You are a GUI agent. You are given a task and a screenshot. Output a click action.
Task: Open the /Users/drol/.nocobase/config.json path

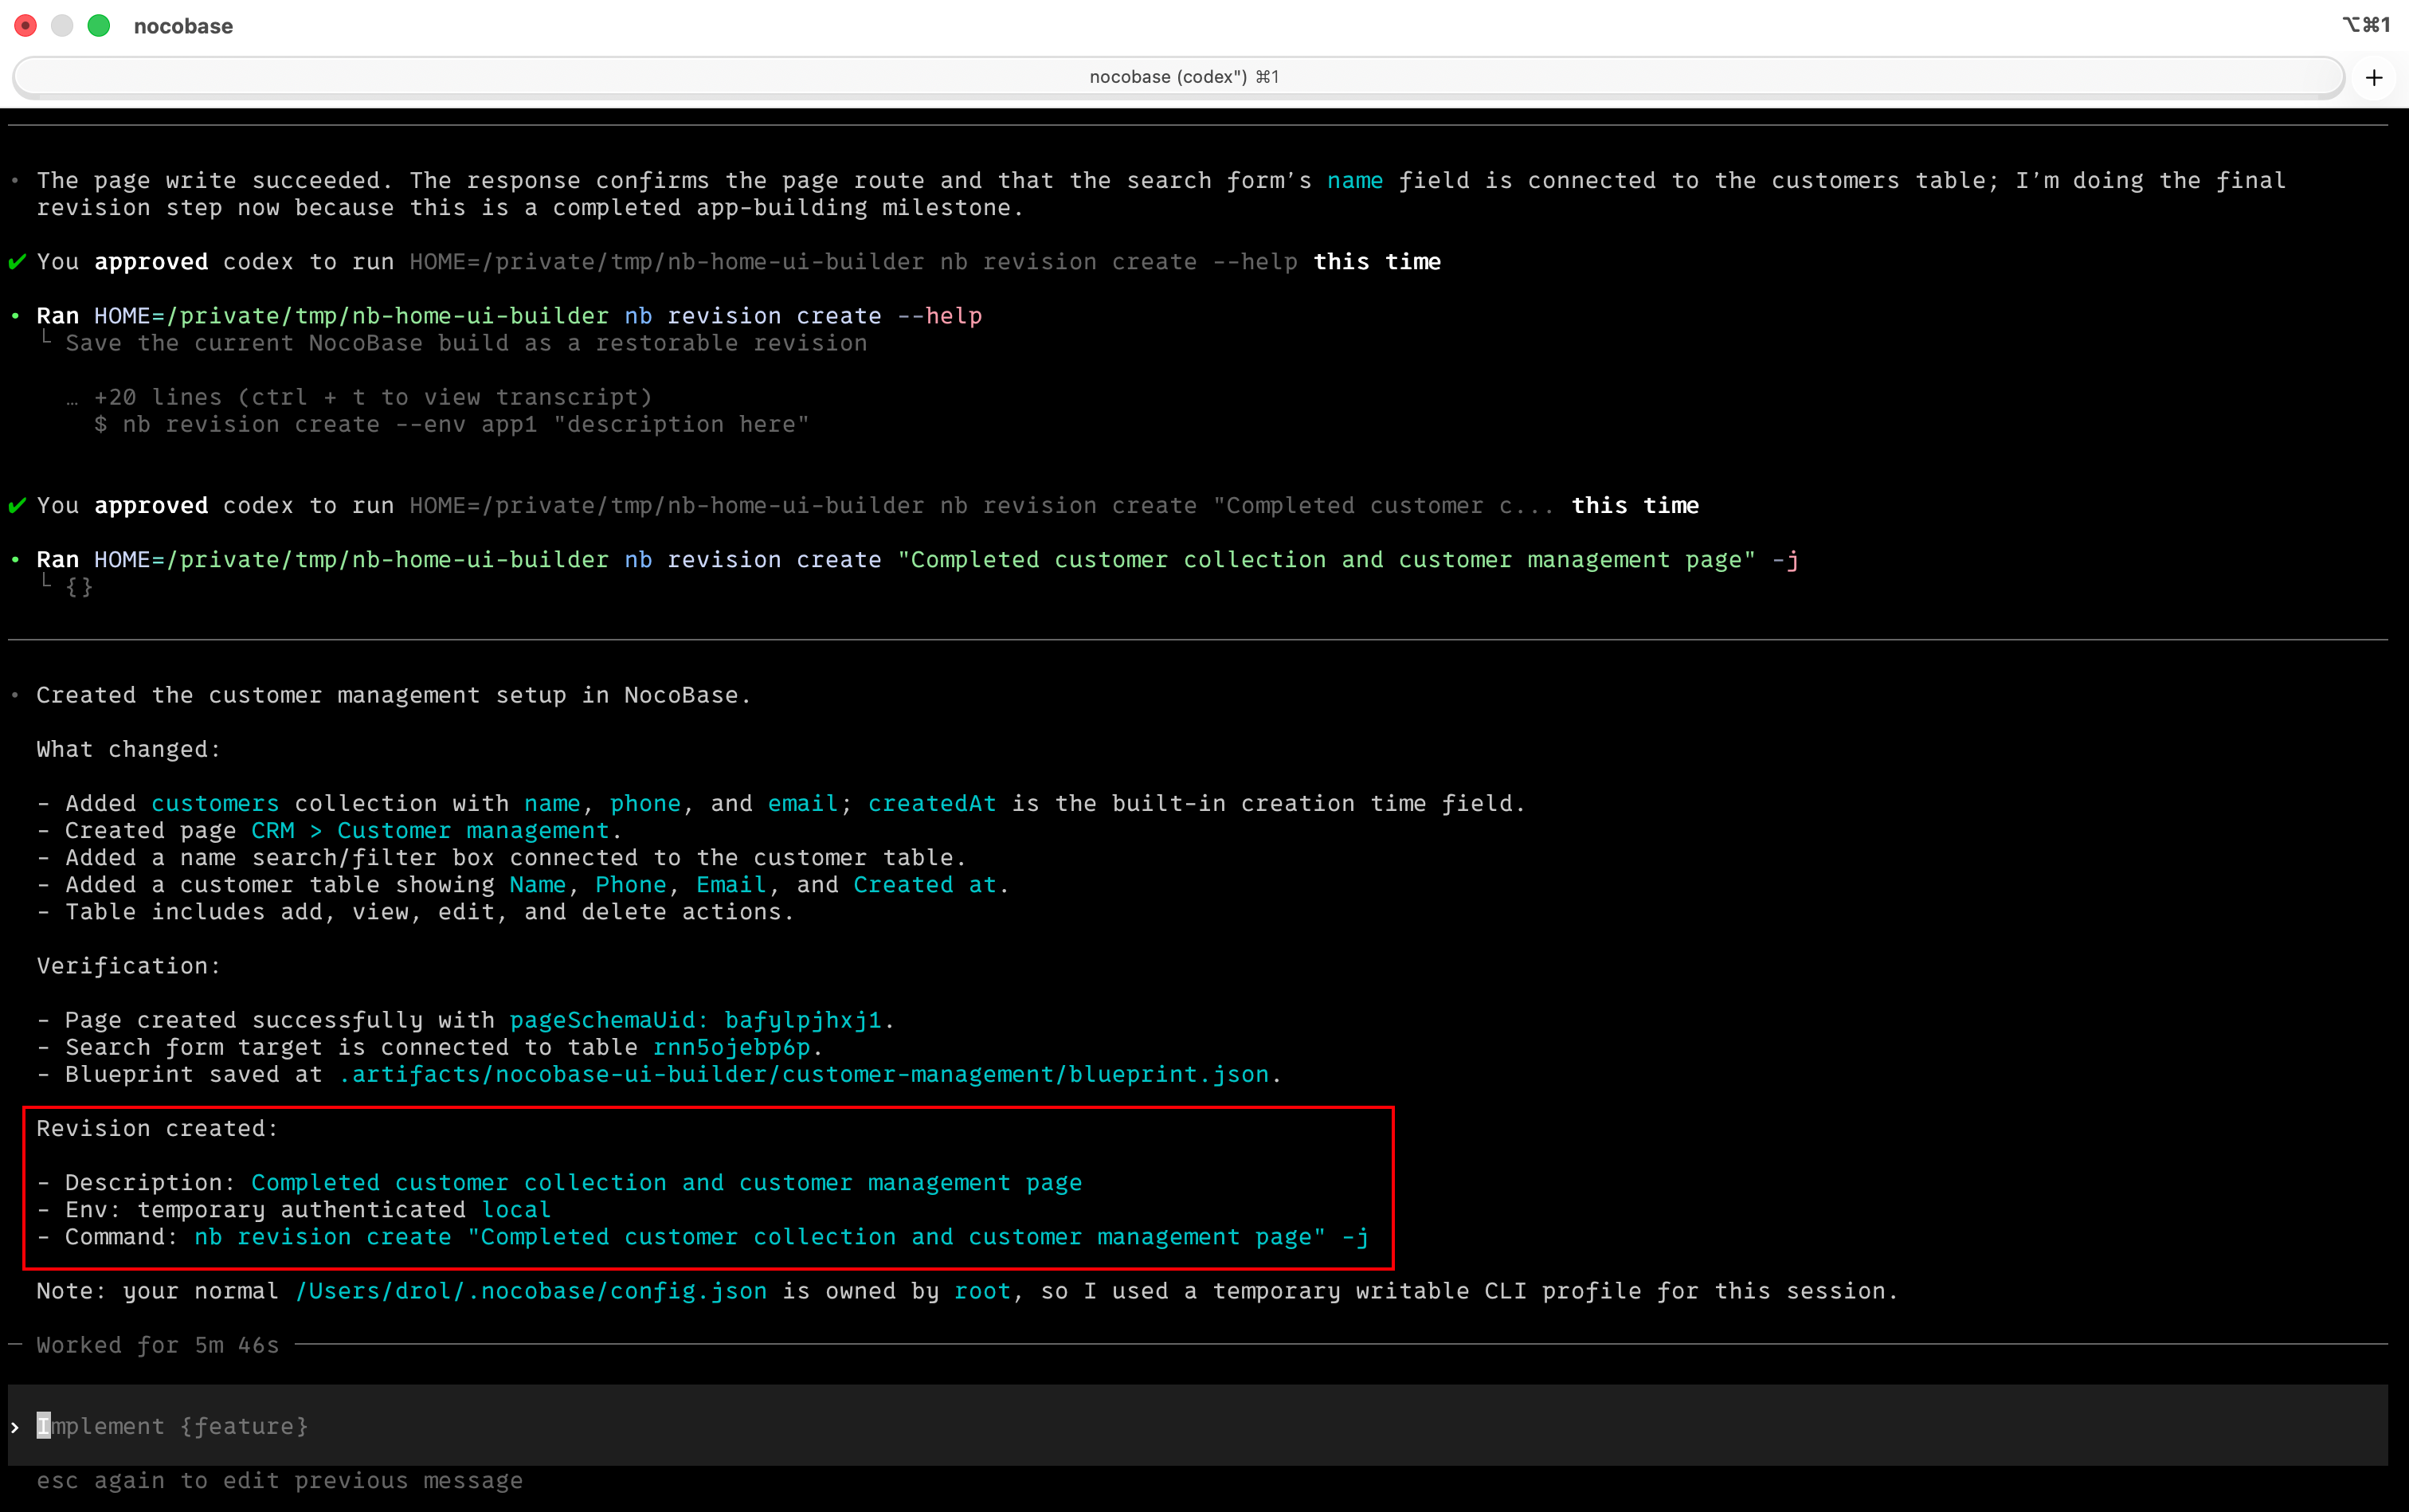pyautogui.click(x=531, y=1291)
